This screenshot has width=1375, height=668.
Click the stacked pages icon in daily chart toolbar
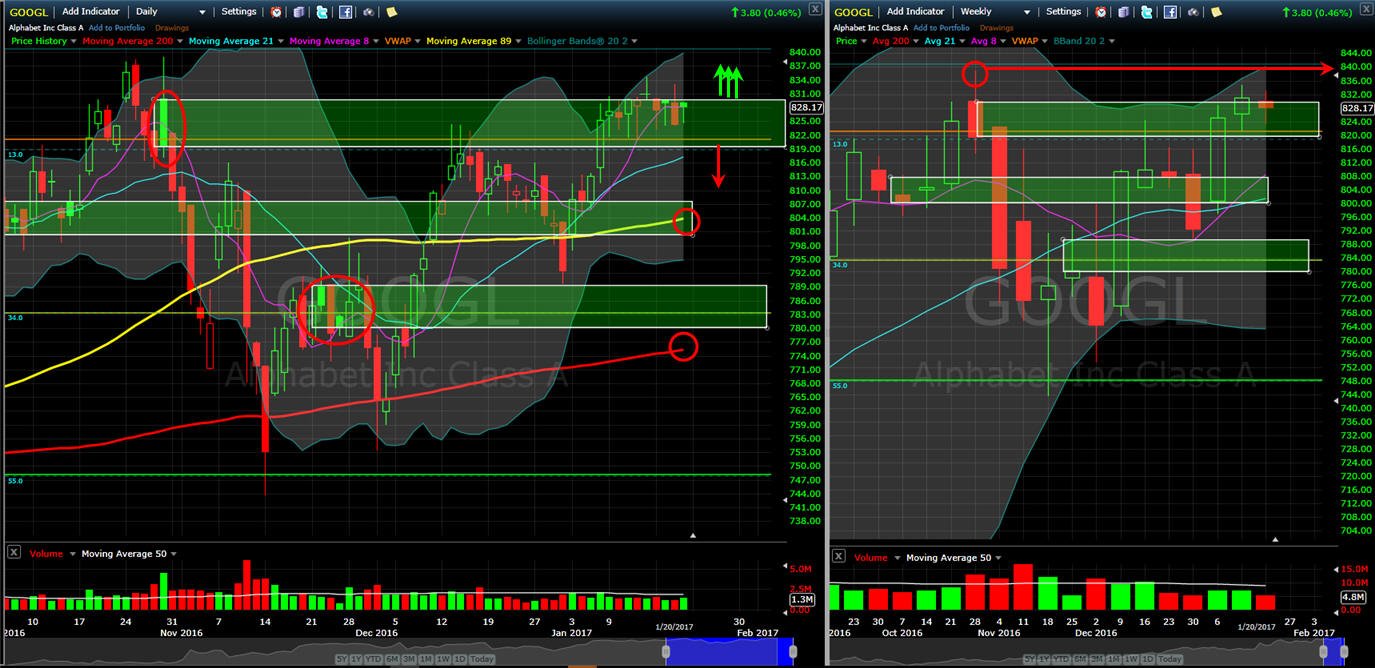[301, 12]
